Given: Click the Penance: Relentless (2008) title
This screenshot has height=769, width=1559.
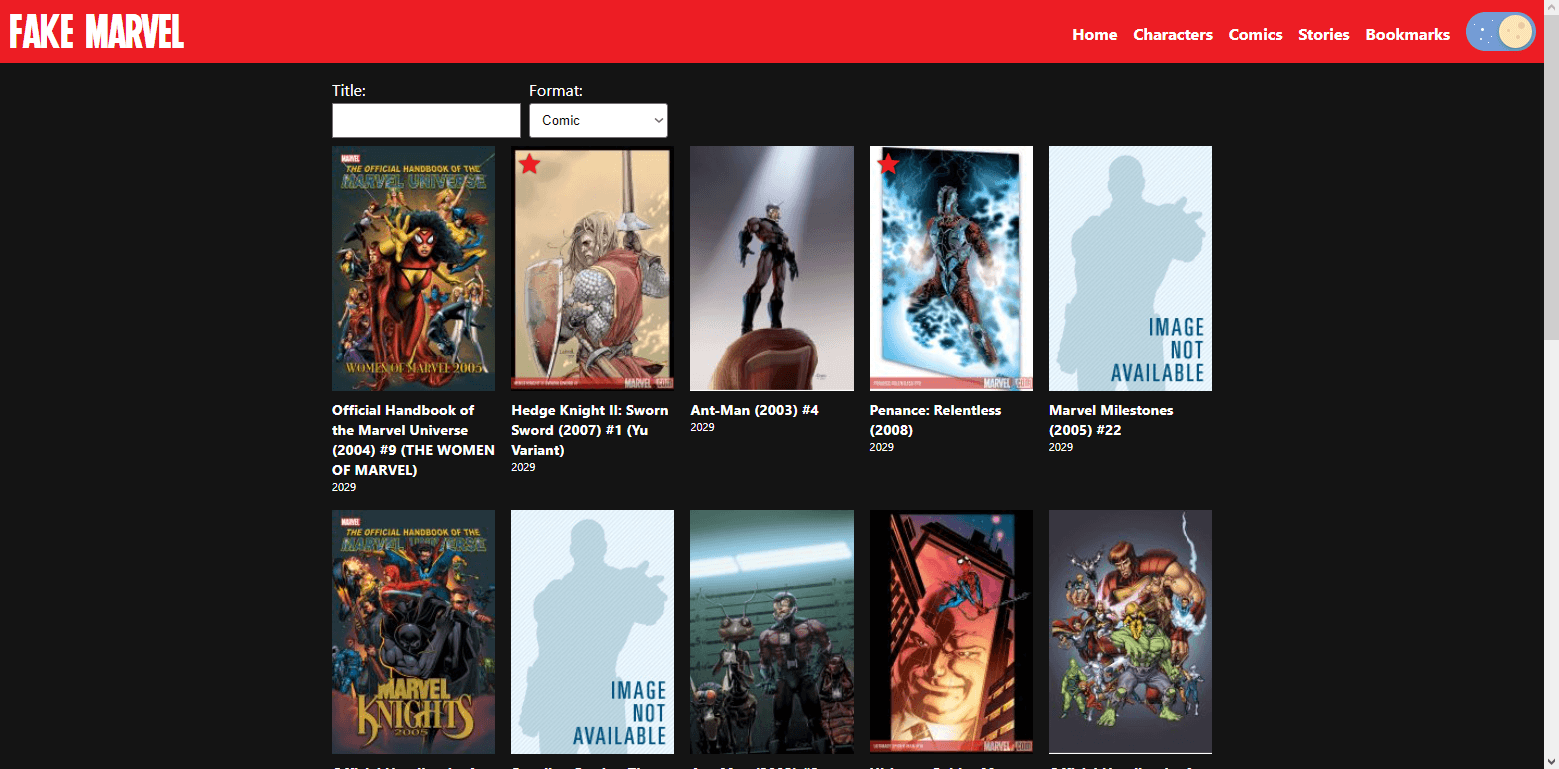Looking at the screenshot, I should coord(935,420).
